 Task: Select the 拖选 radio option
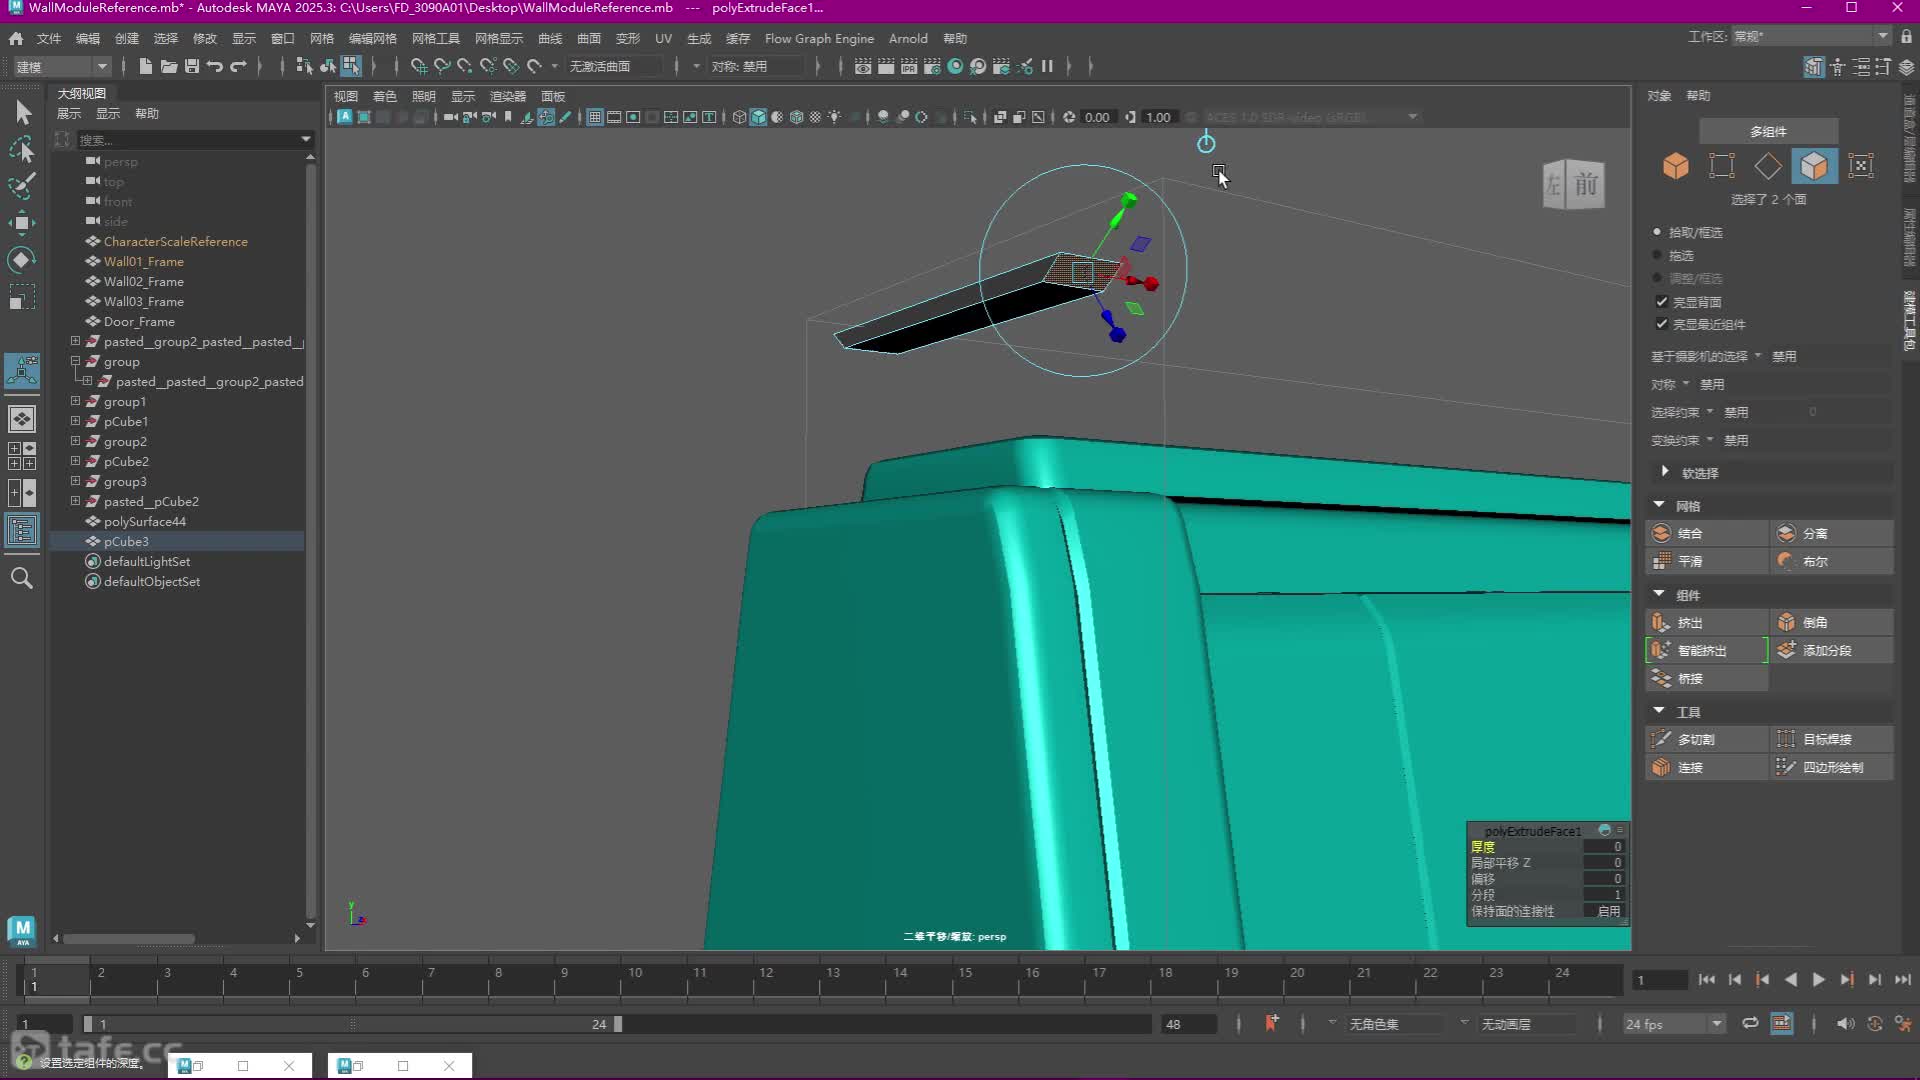(1657, 256)
